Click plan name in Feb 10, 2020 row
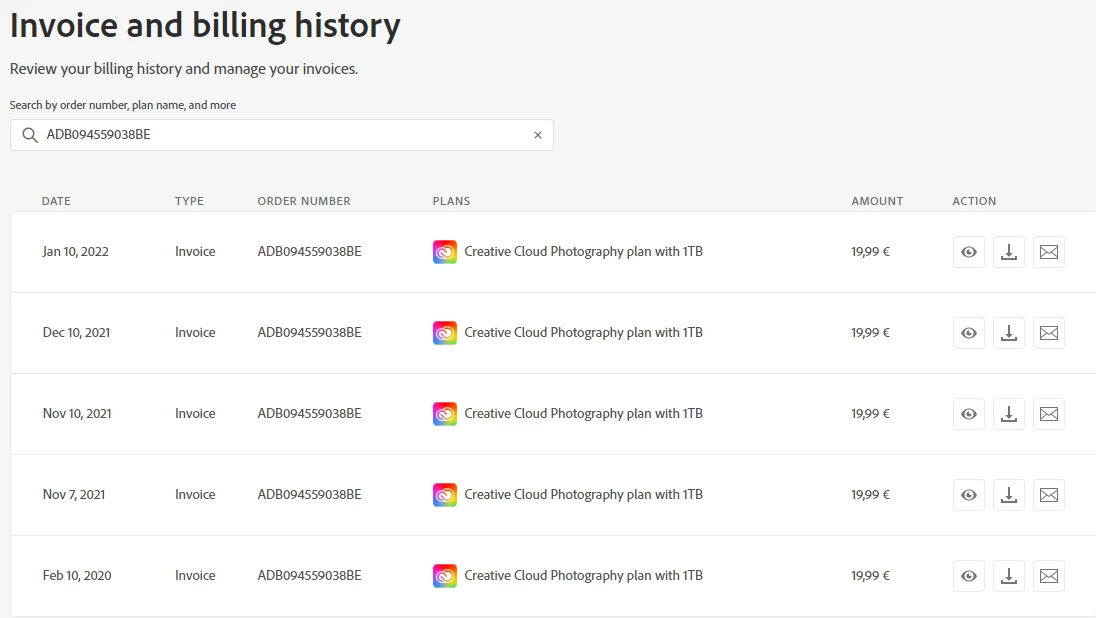 (x=584, y=576)
